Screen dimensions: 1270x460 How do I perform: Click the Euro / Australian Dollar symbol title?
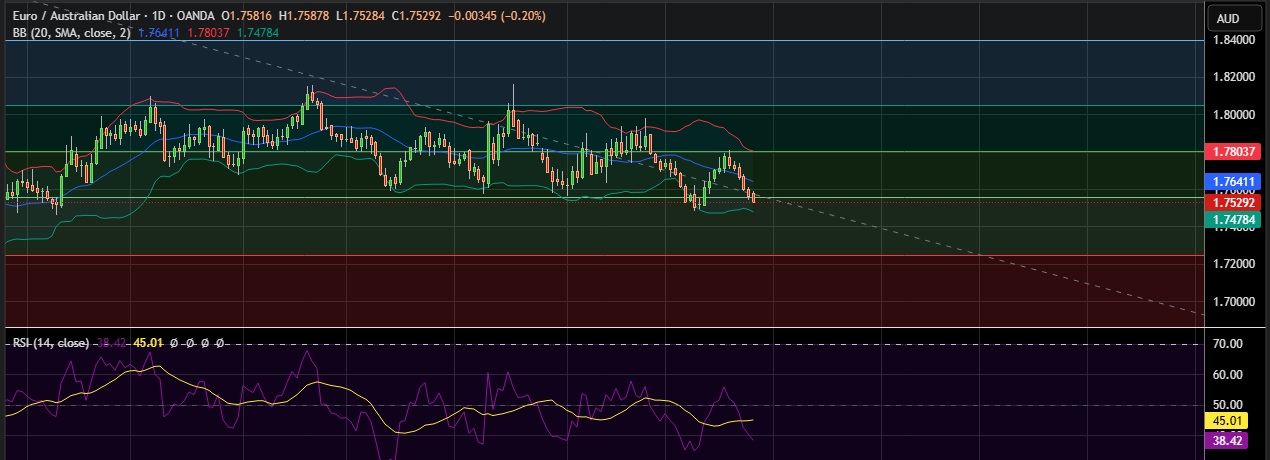(70, 16)
